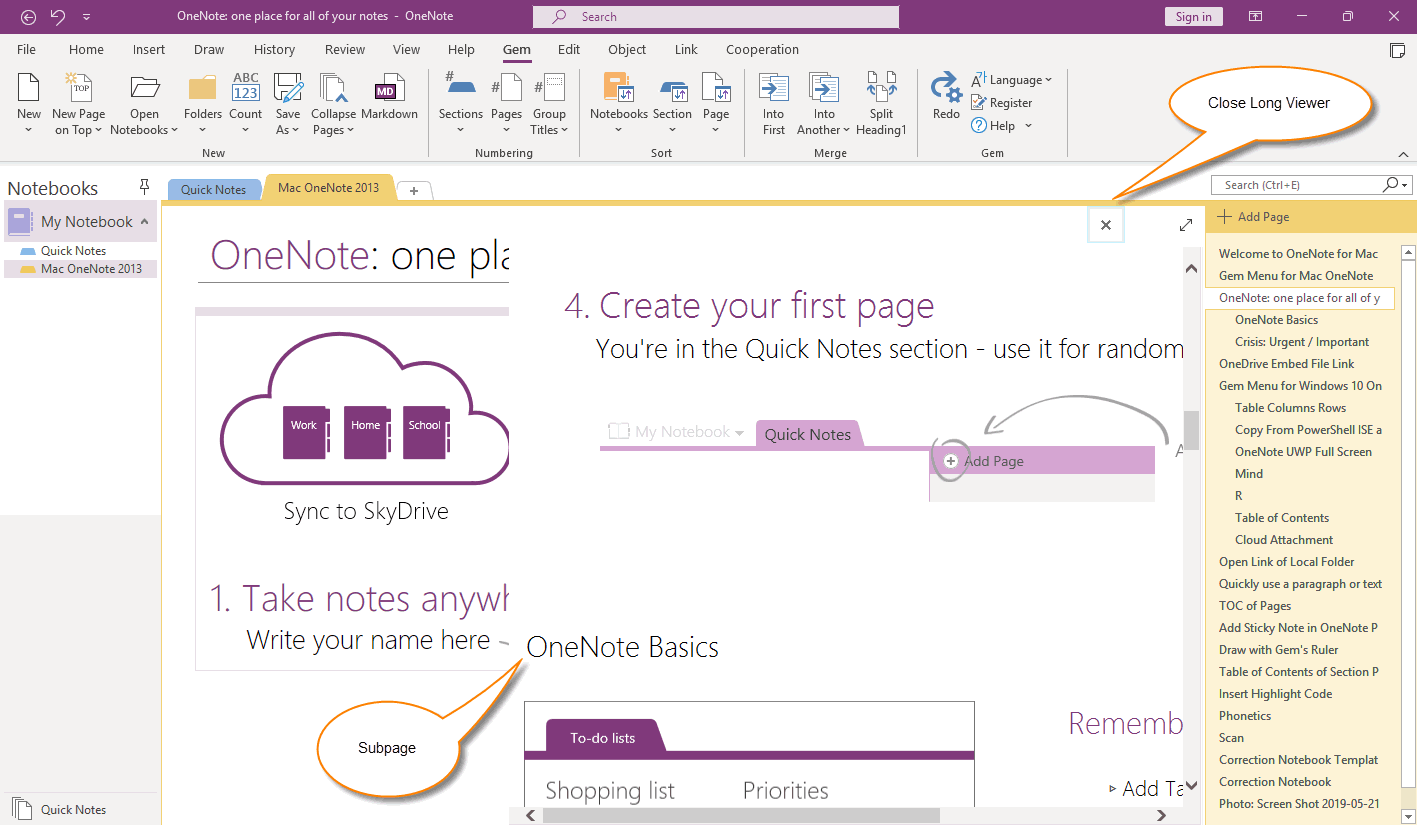This screenshot has height=825, width=1417.
Task: Click the open notebook pane icon top right
Action: pyautogui.click(x=1397, y=50)
